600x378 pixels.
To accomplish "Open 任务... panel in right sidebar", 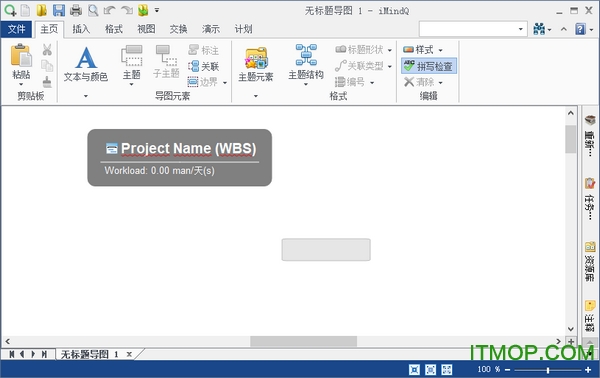I will 590,199.
